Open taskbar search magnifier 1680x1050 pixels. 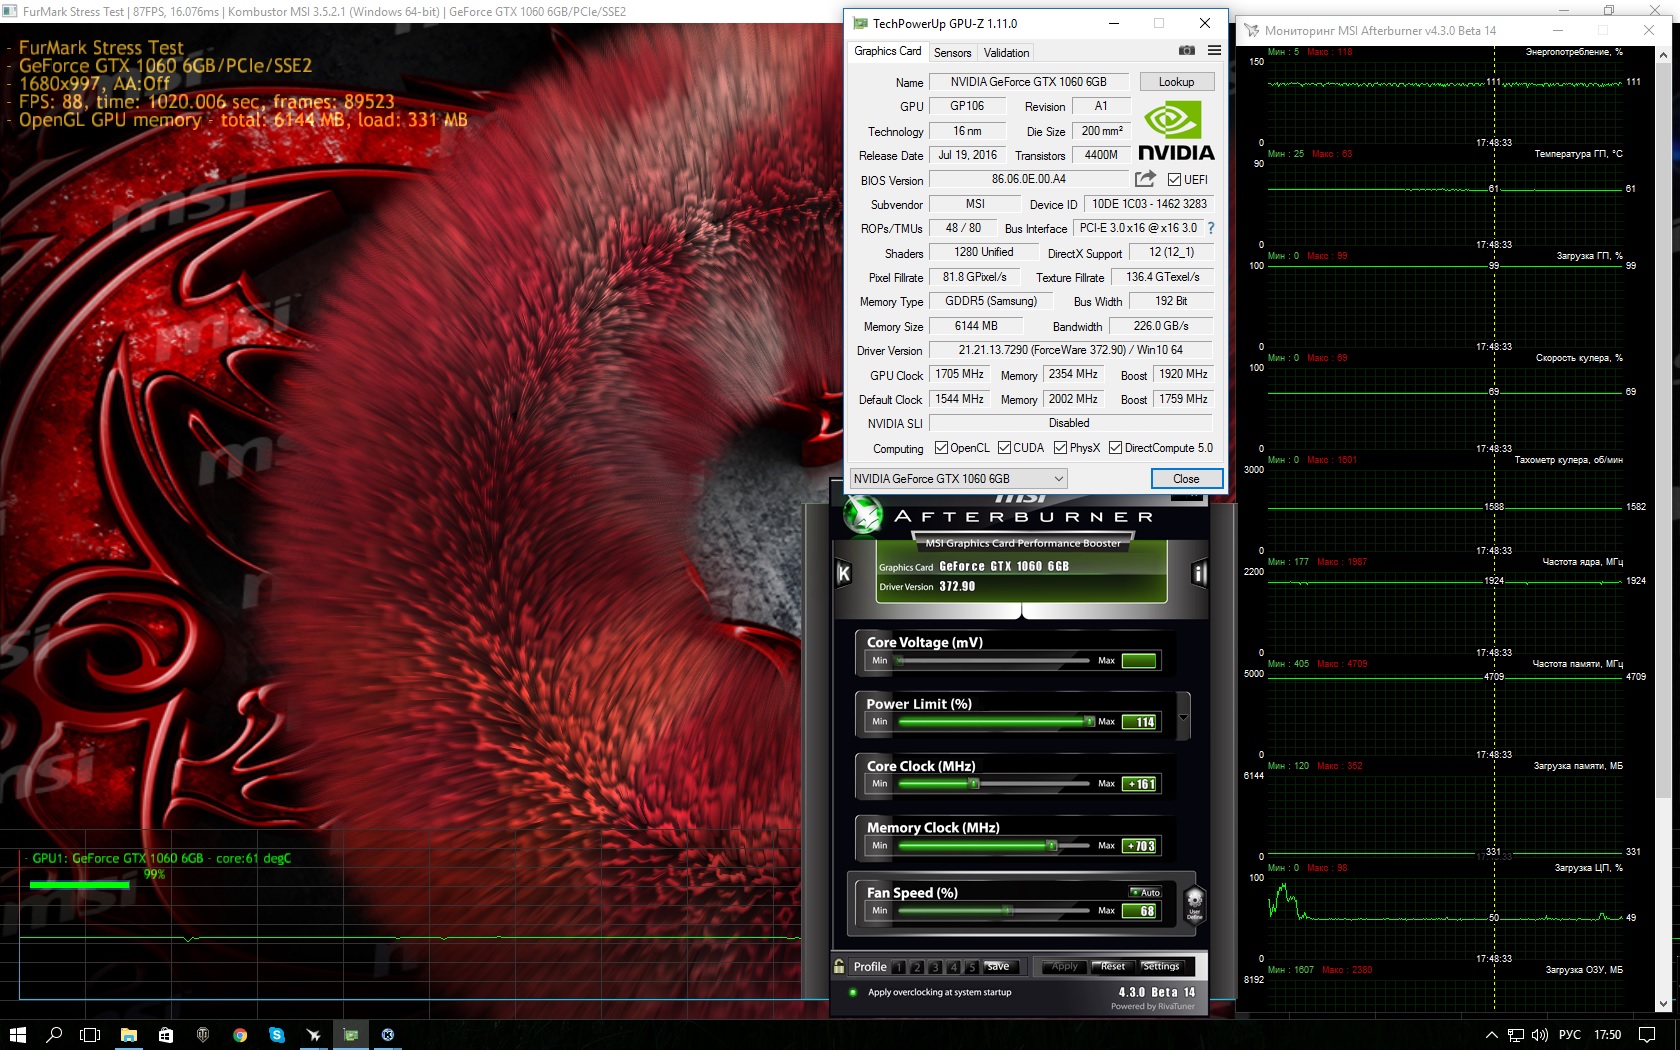pyautogui.click(x=54, y=1035)
